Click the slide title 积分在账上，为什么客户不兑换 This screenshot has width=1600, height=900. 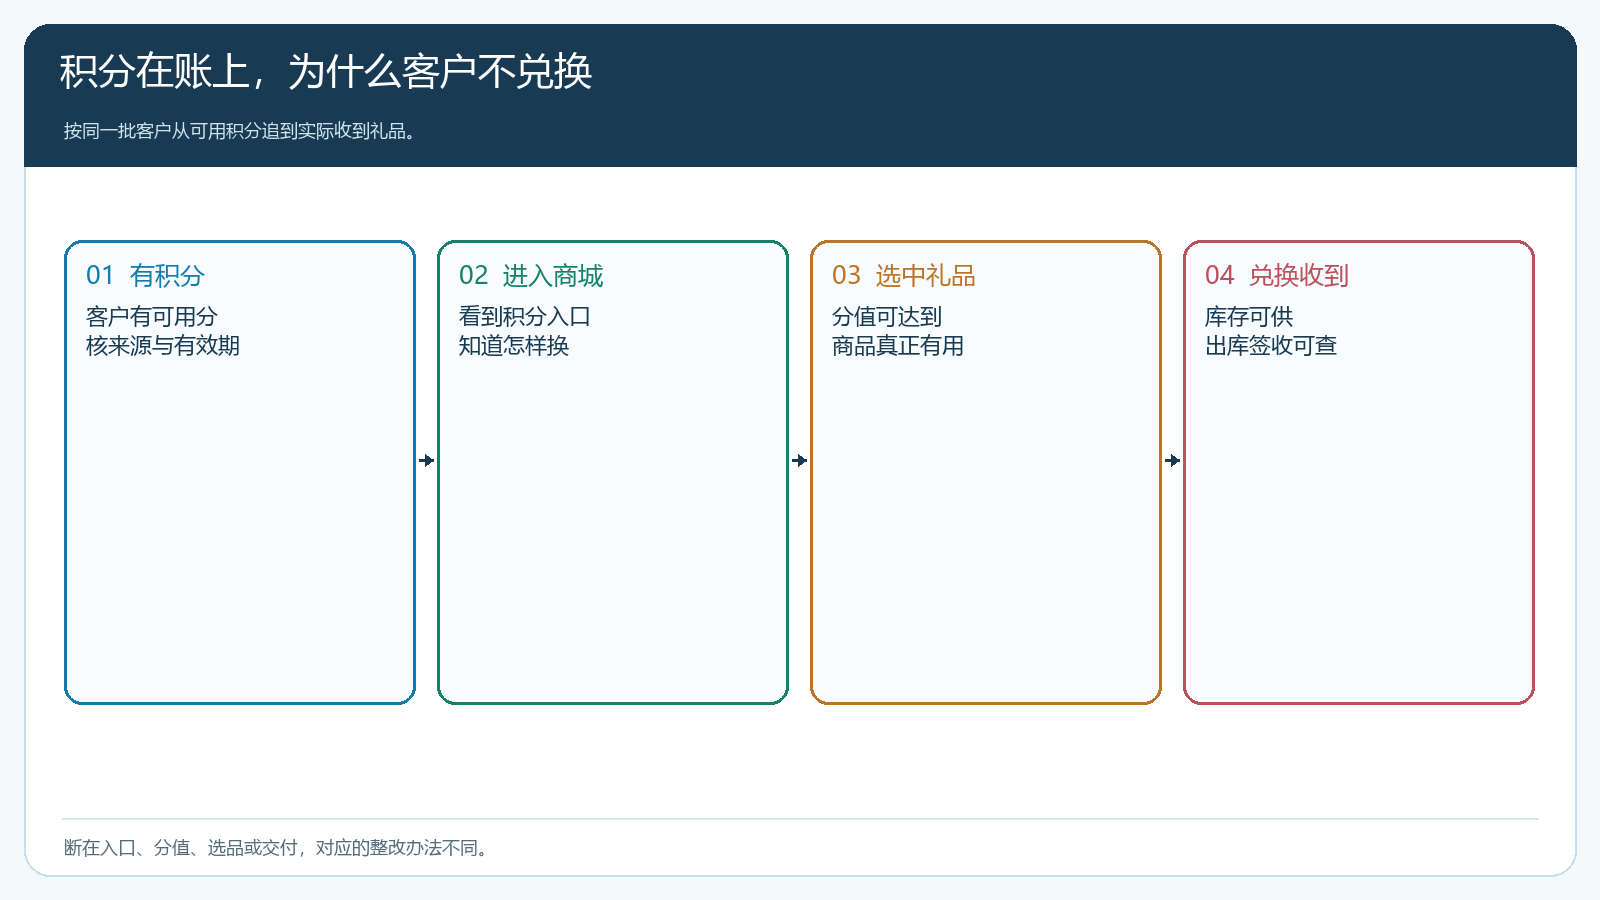[x=326, y=71]
